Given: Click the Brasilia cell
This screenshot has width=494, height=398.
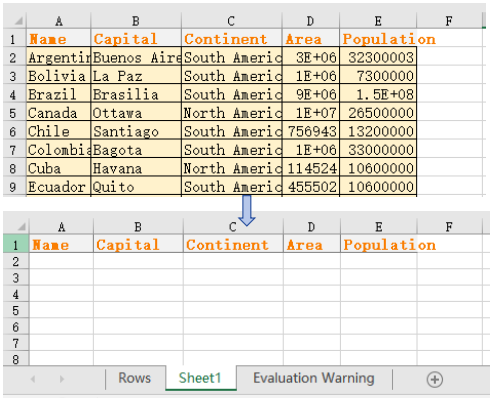Looking at the screenshot, I should (136, 94).
